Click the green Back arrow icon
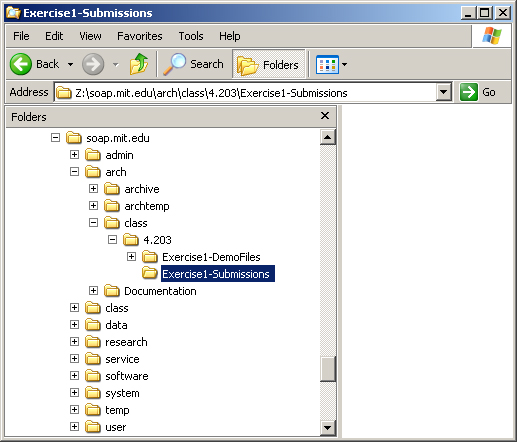This screenshot has height=442, width=517. (x=21, y=64)
